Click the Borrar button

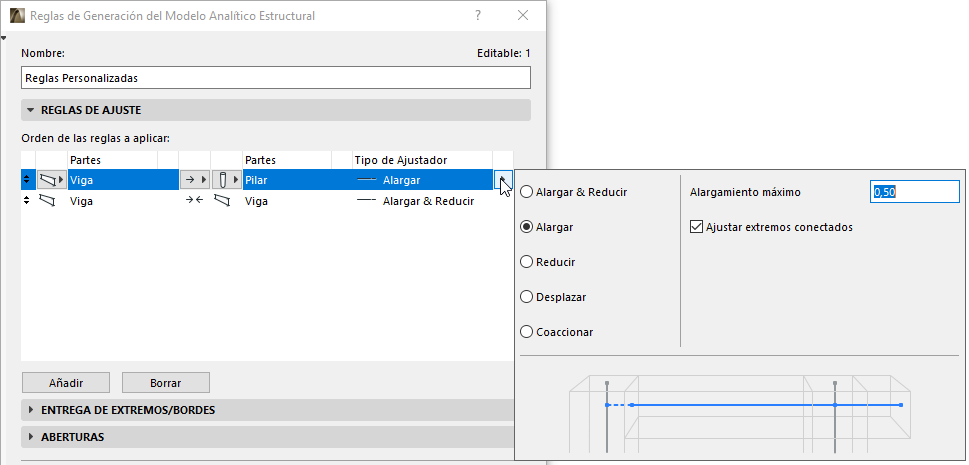pyautogui.click(x=166, y=383)
